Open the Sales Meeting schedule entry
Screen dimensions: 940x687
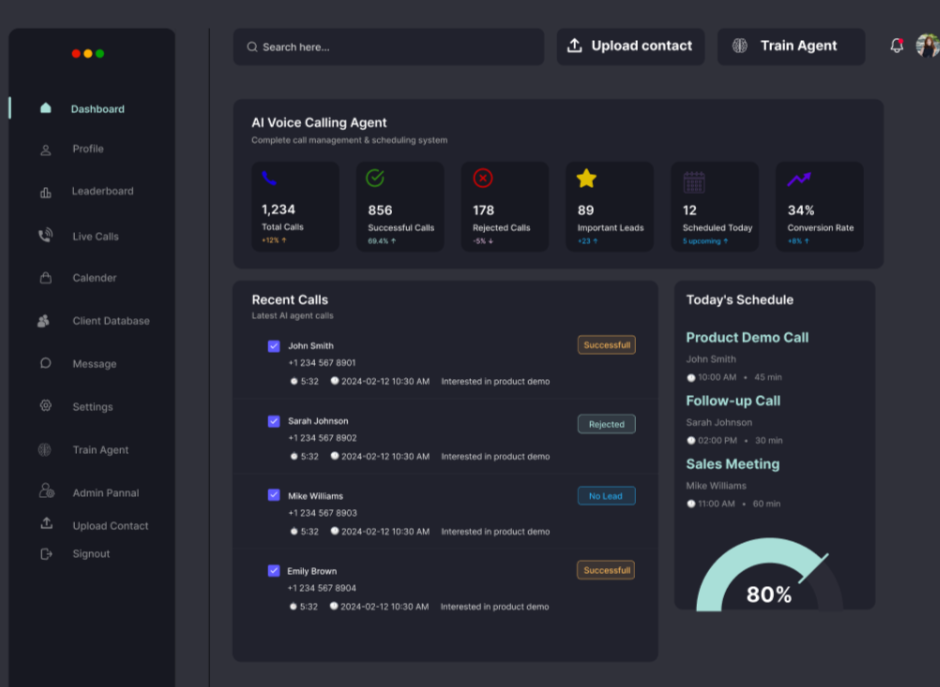[733, 464]
